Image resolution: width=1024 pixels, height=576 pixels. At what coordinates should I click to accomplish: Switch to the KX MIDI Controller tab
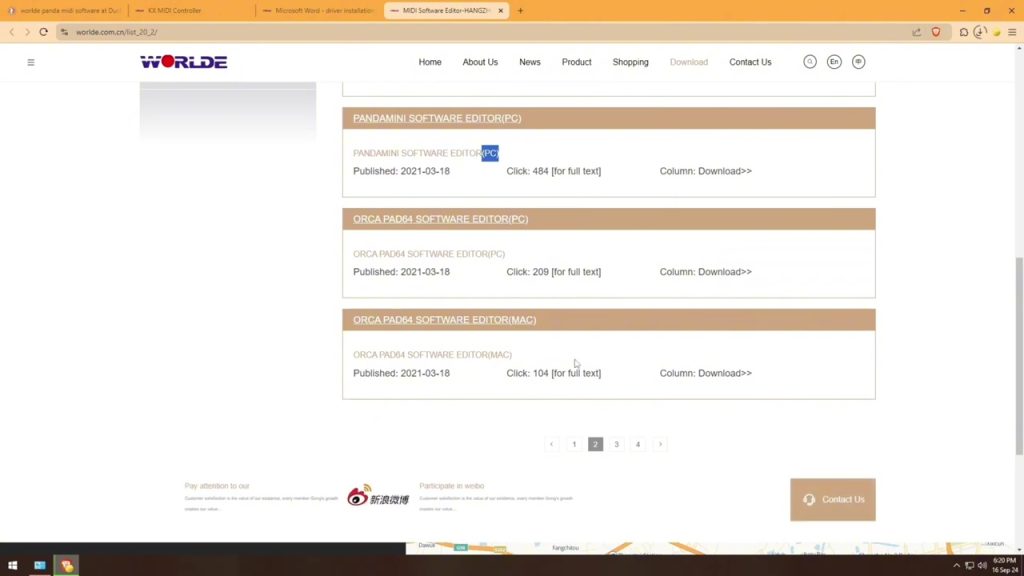click(191, 10)
